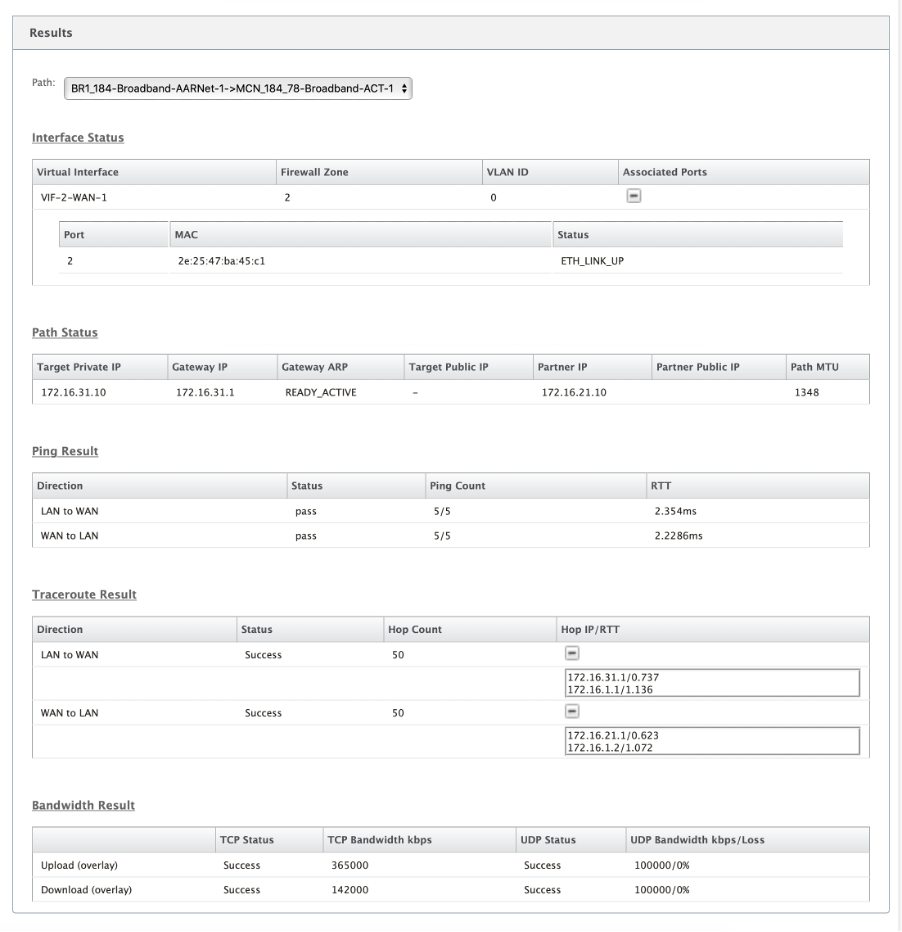Click the Download TCP bandwidth value 142000
902x932 pixels.
pos(350,890)
